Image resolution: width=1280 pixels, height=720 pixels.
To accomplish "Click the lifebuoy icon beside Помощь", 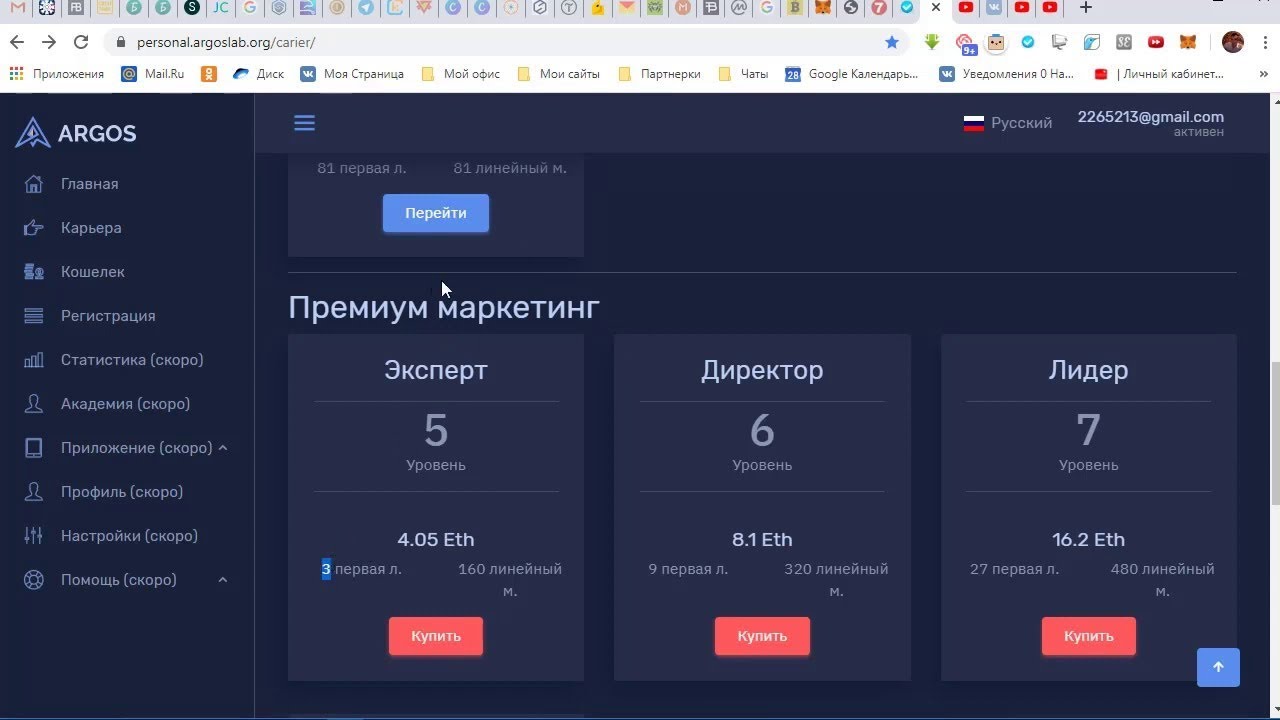I will pos(33,580).
